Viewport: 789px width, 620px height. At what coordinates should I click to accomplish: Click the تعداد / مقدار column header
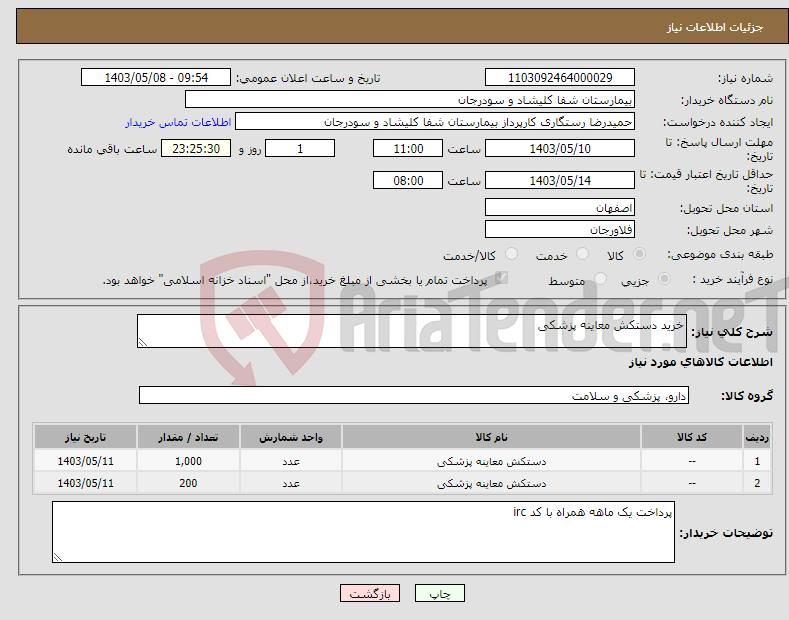point(188,437)
